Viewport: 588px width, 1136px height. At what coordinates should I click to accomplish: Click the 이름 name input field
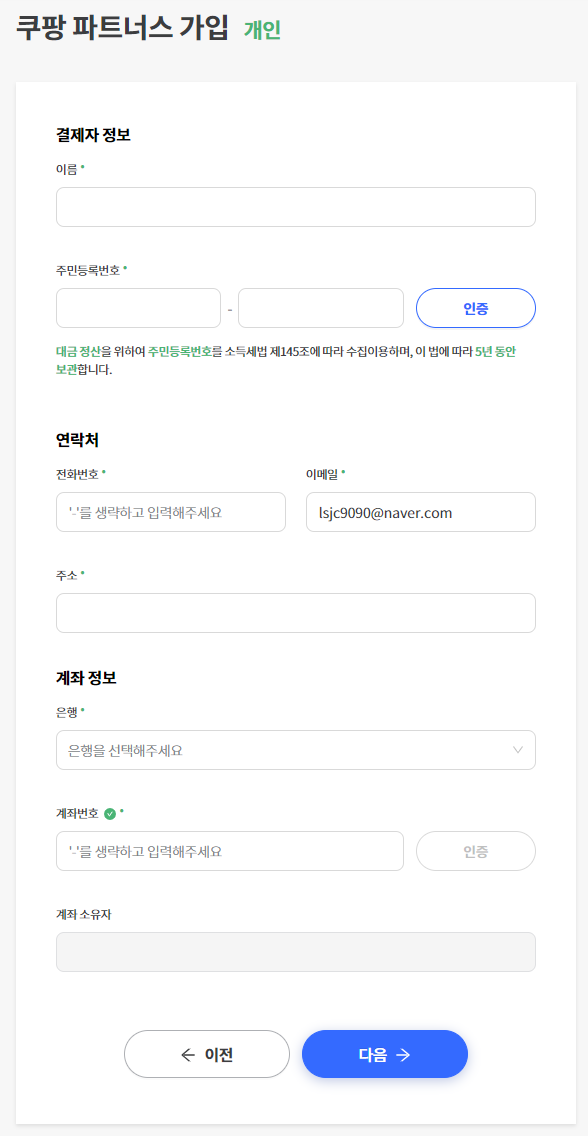click(295, 207)
